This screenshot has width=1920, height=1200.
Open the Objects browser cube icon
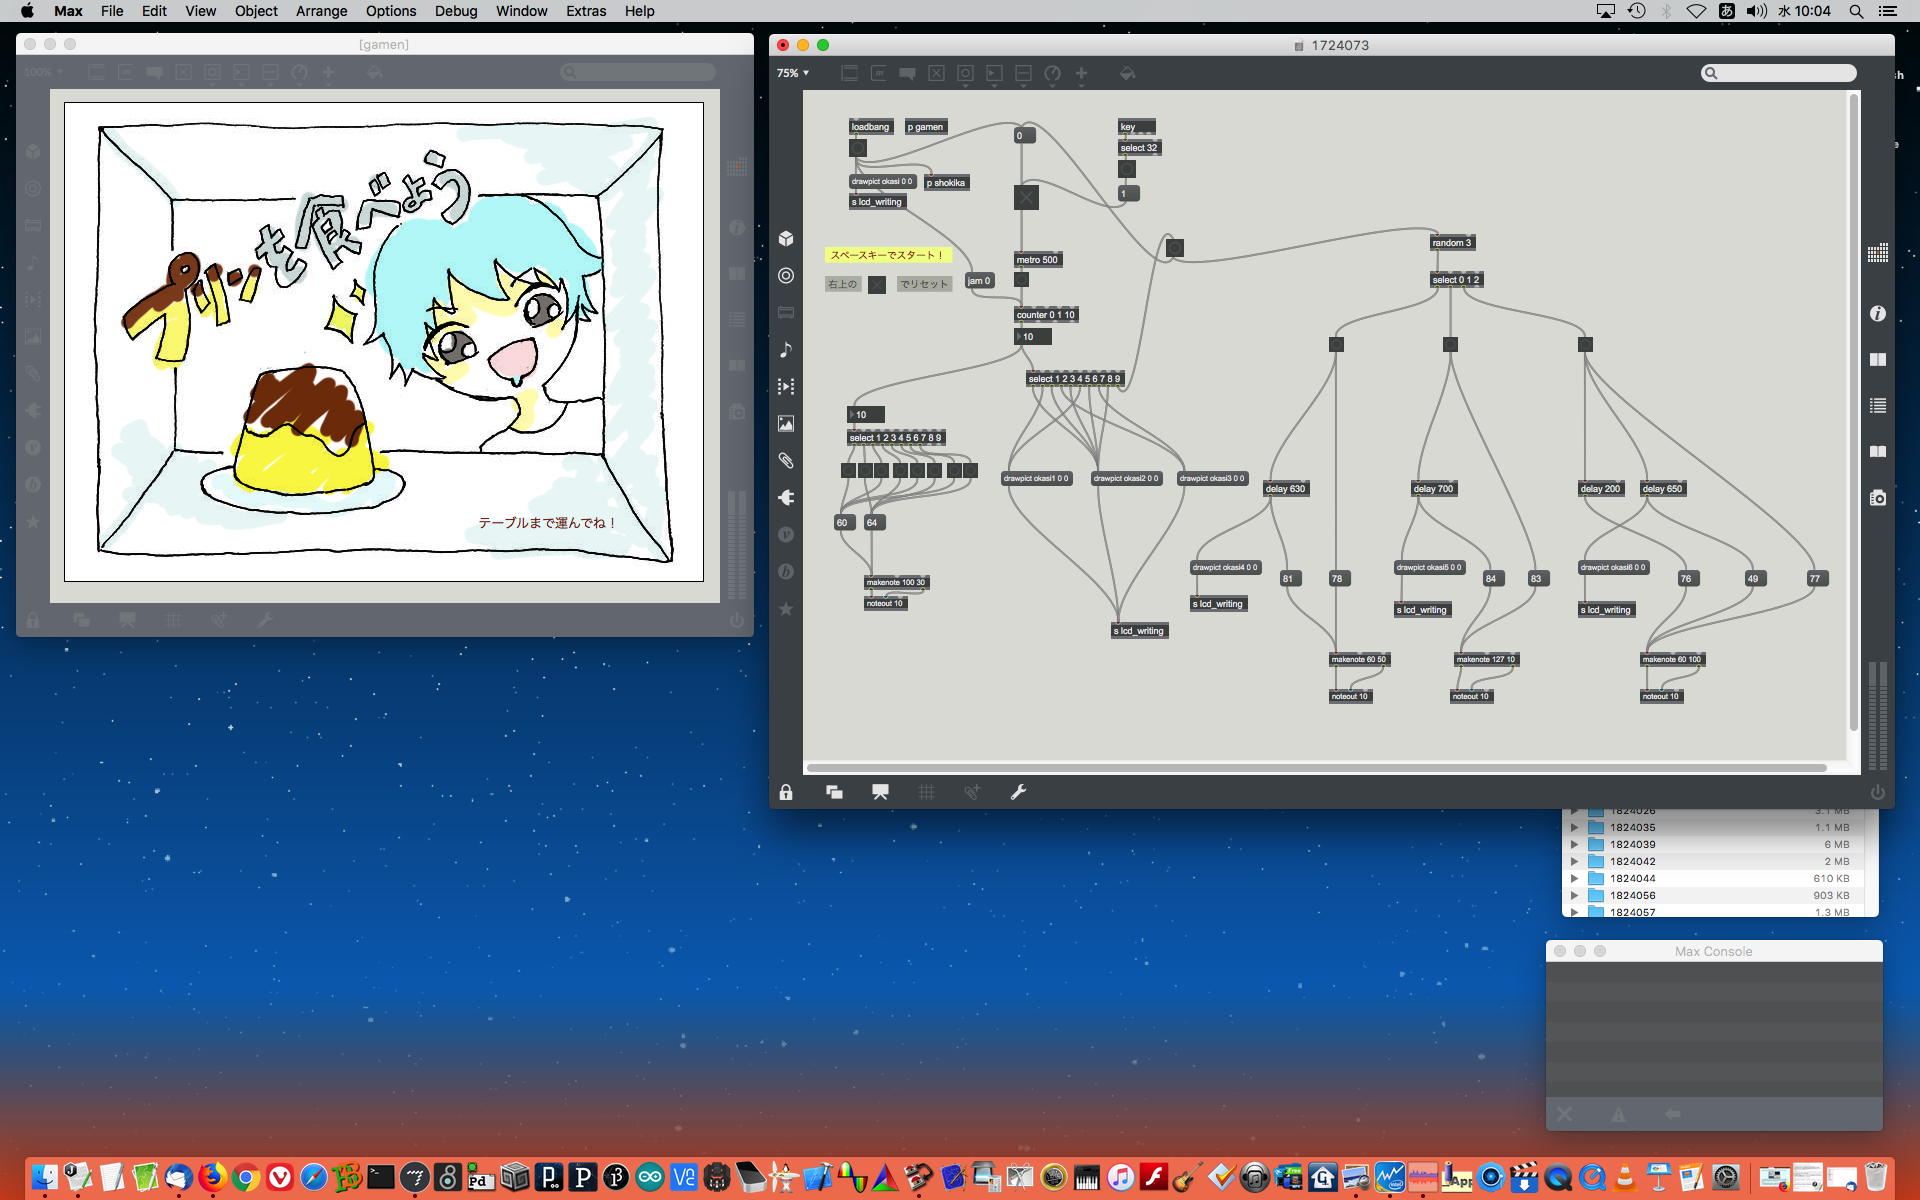coord(786,238)
